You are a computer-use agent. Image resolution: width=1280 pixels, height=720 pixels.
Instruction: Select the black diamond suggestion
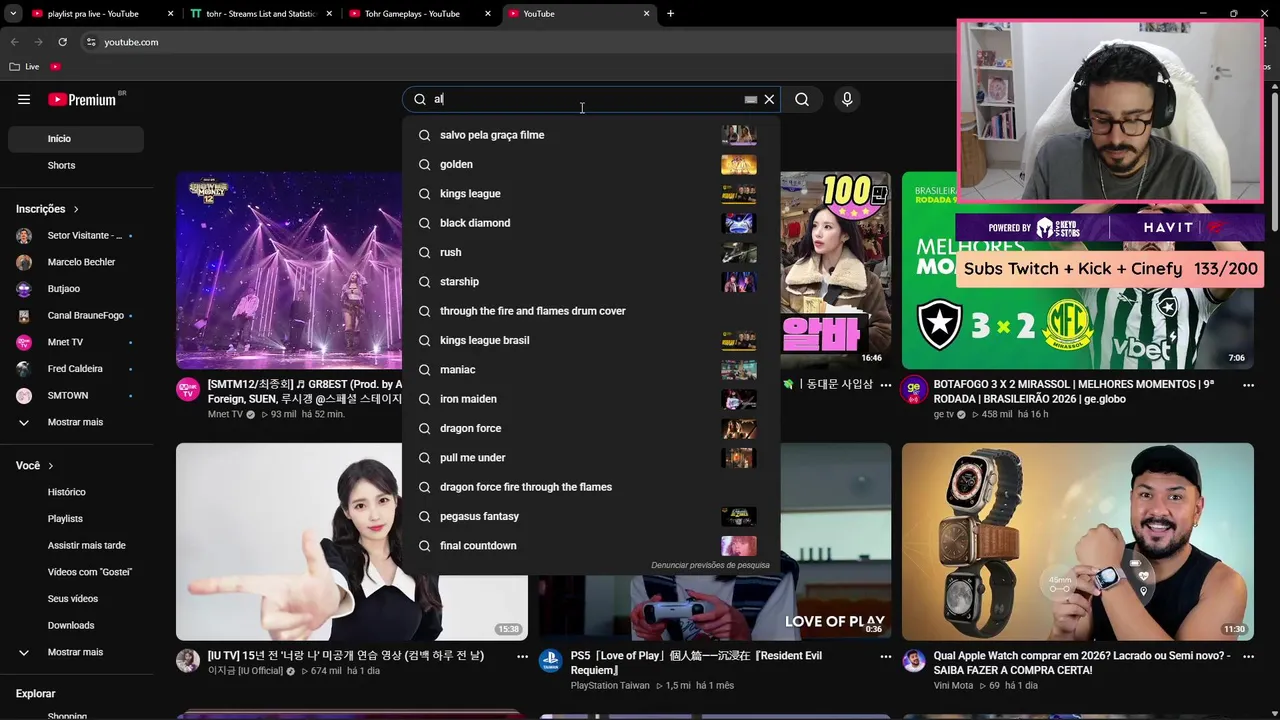pyautogui.click(x=591, y=223)
